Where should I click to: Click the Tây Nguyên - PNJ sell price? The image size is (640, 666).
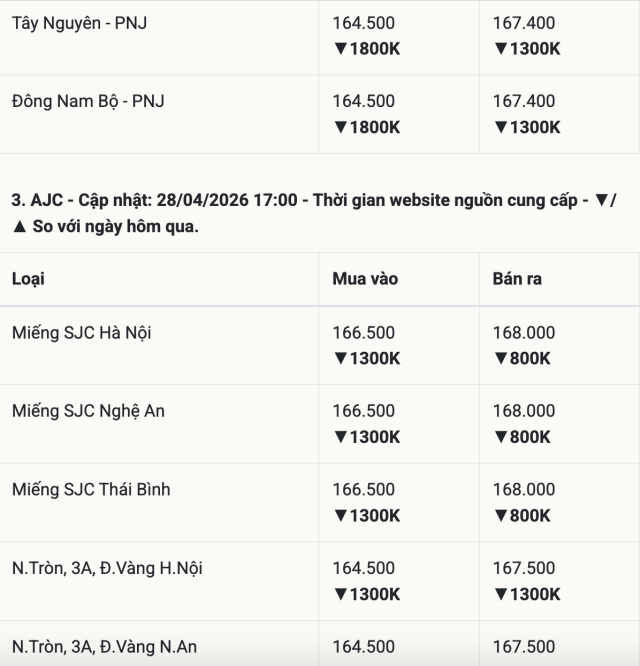coord(524,23)
